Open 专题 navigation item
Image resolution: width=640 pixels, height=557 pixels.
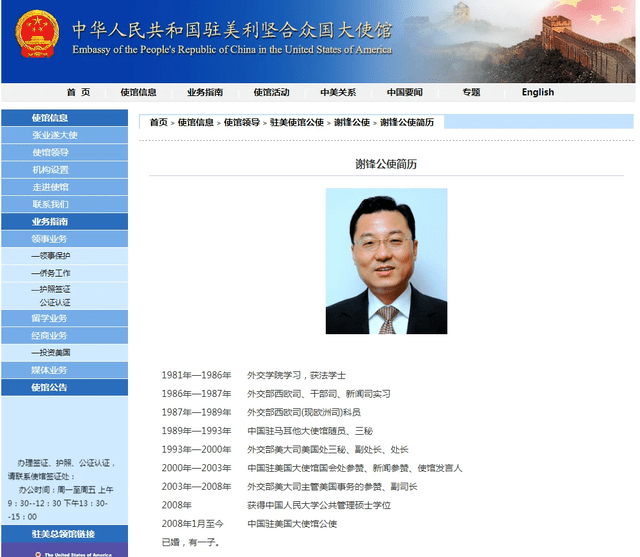[471, 92]
